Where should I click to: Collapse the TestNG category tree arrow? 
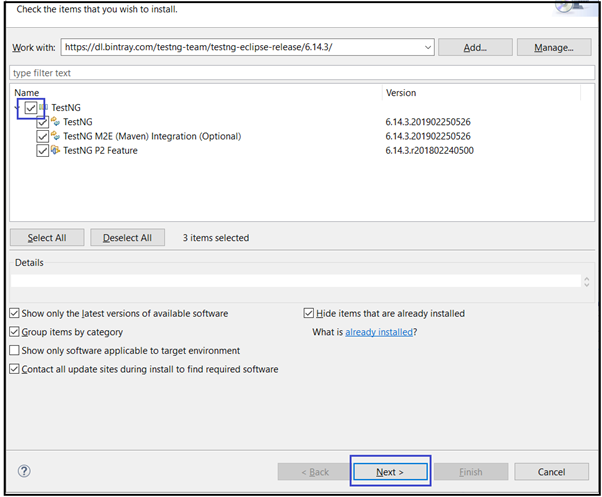(x=17, y=108)
